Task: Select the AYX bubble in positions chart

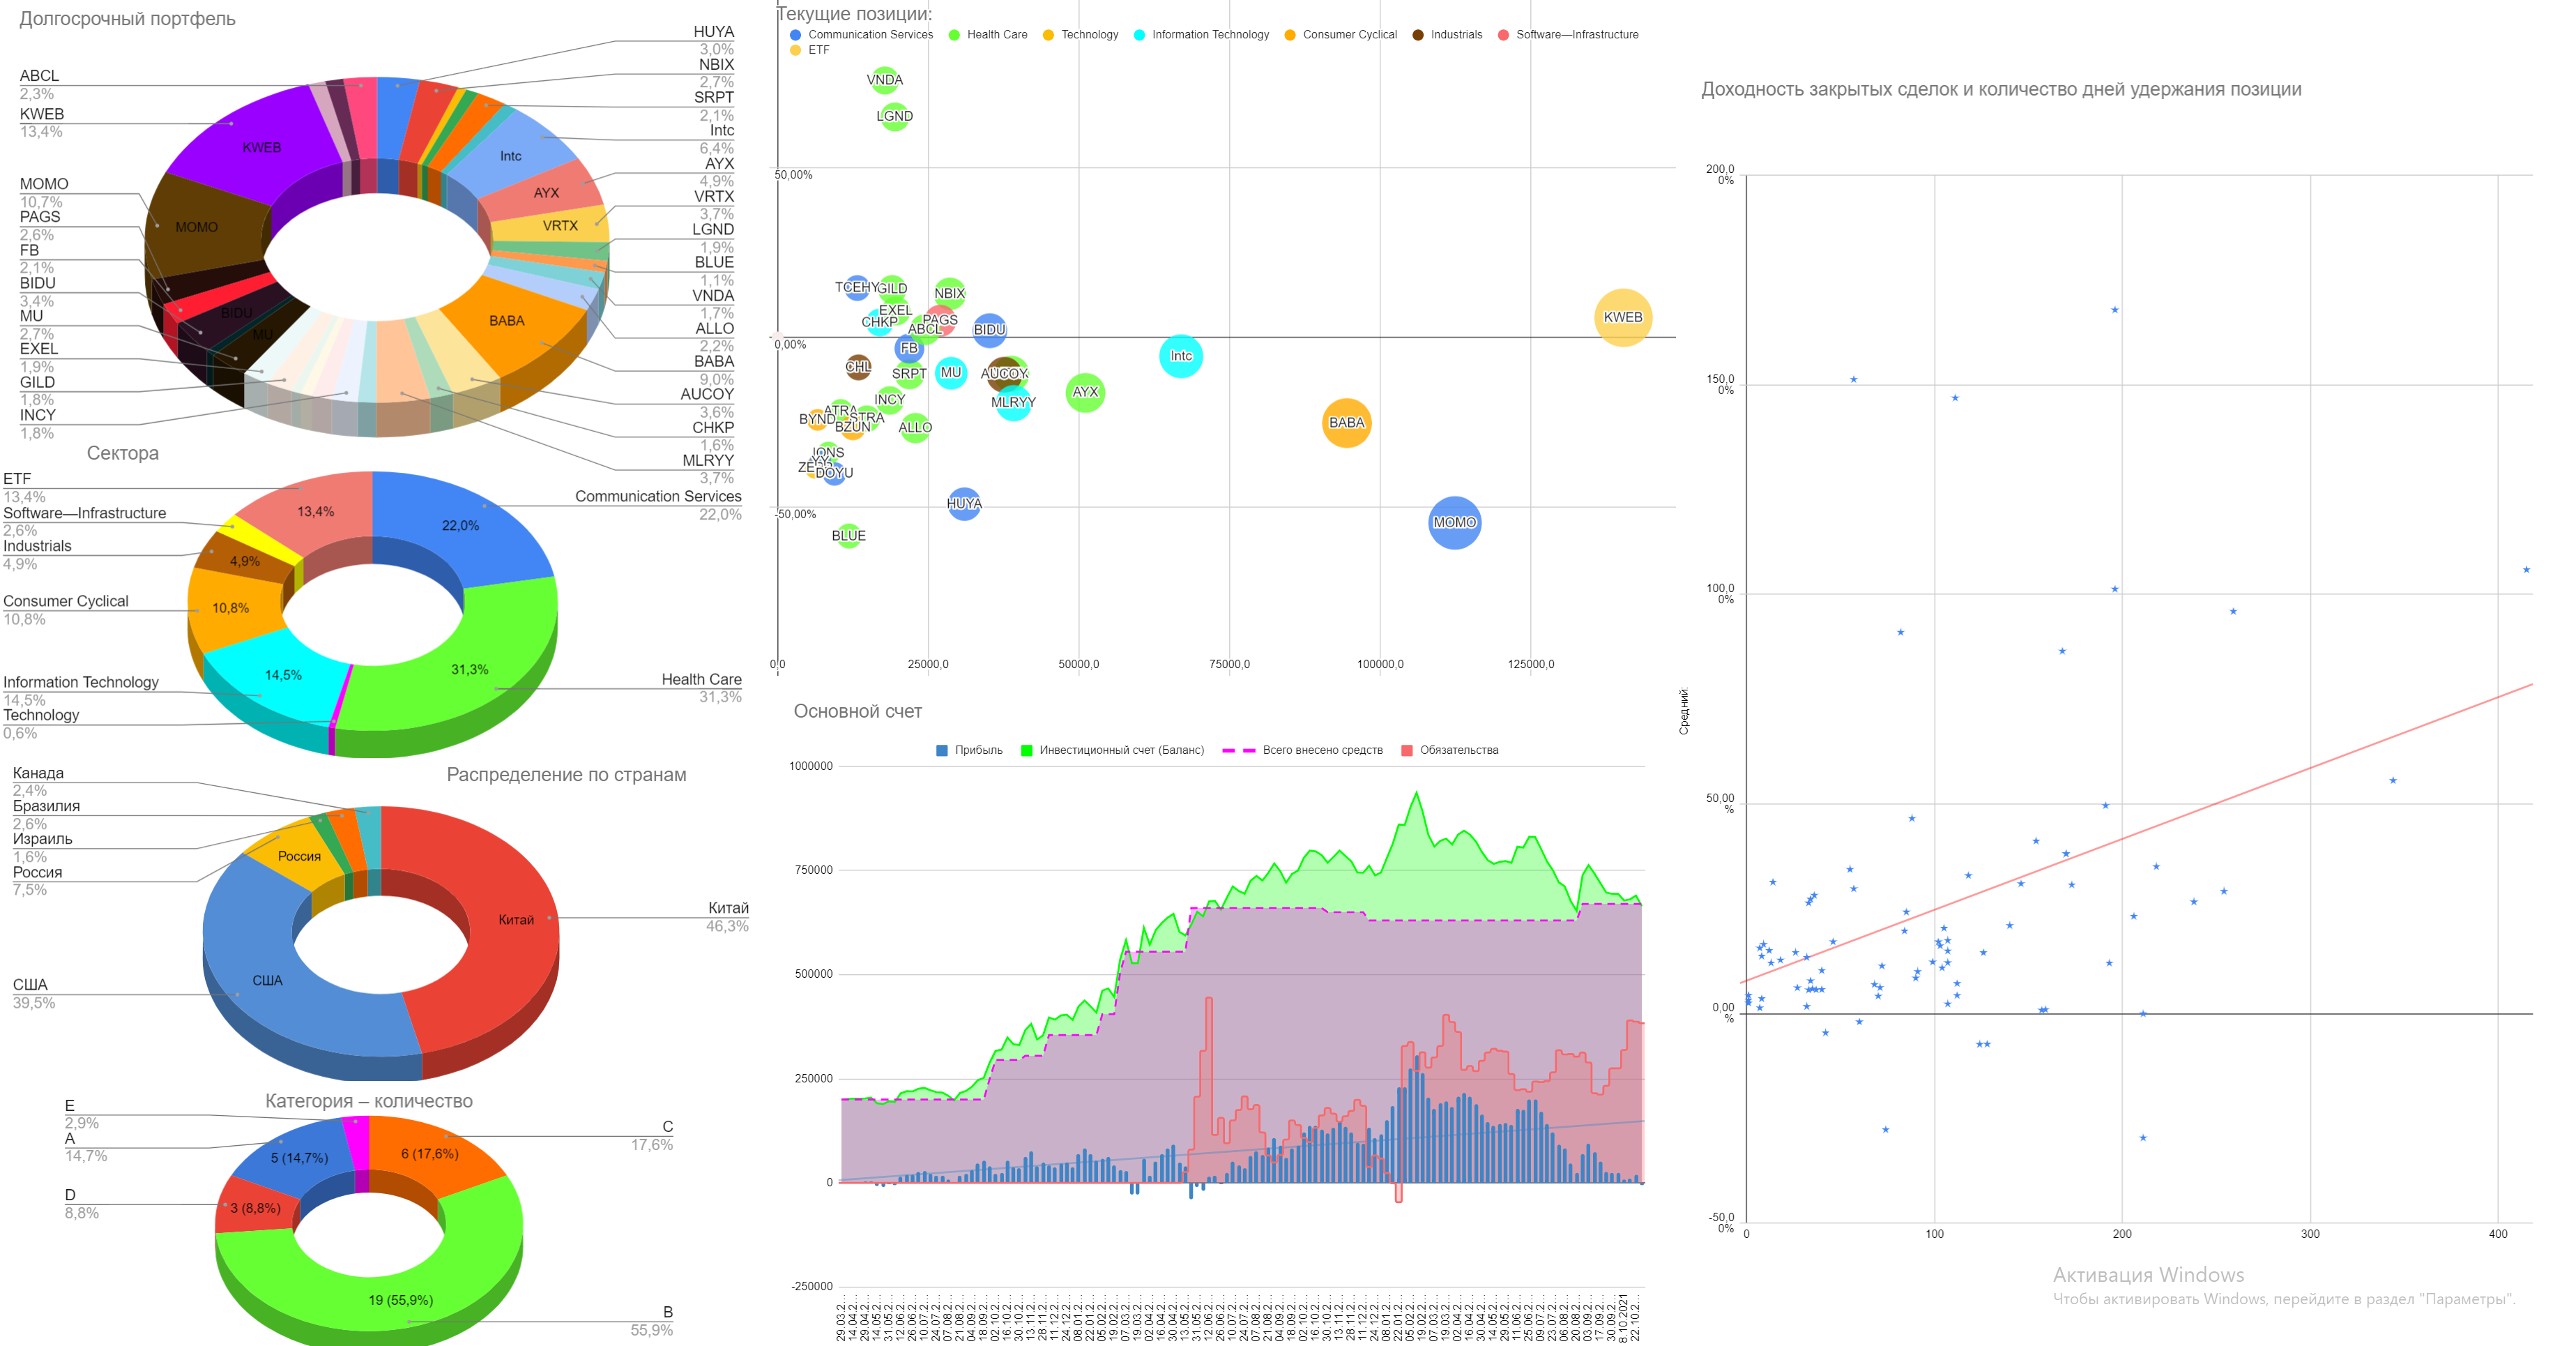Action: point(1085,392)
